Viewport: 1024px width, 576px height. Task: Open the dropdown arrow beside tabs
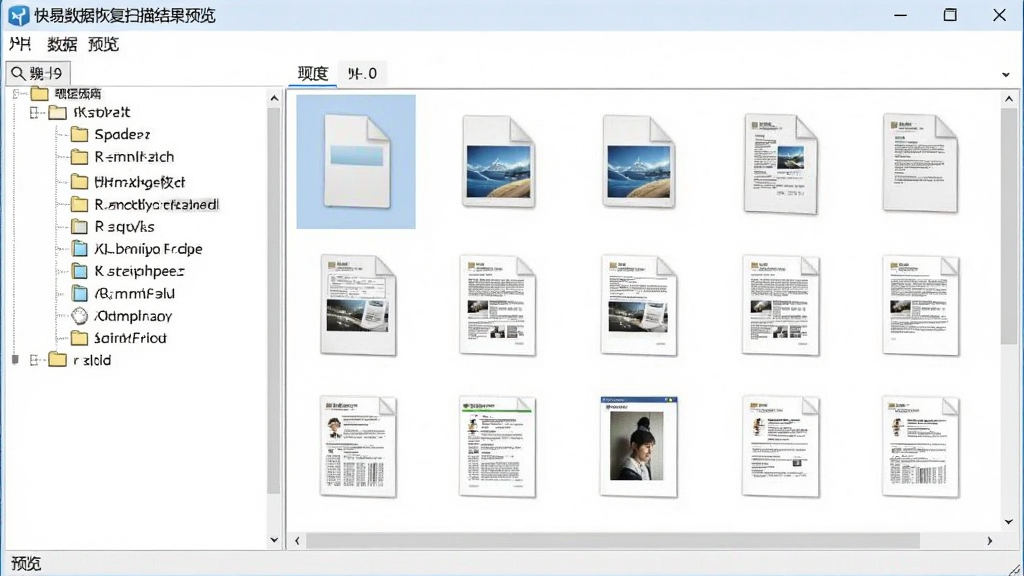click(x=1006, y=74)
